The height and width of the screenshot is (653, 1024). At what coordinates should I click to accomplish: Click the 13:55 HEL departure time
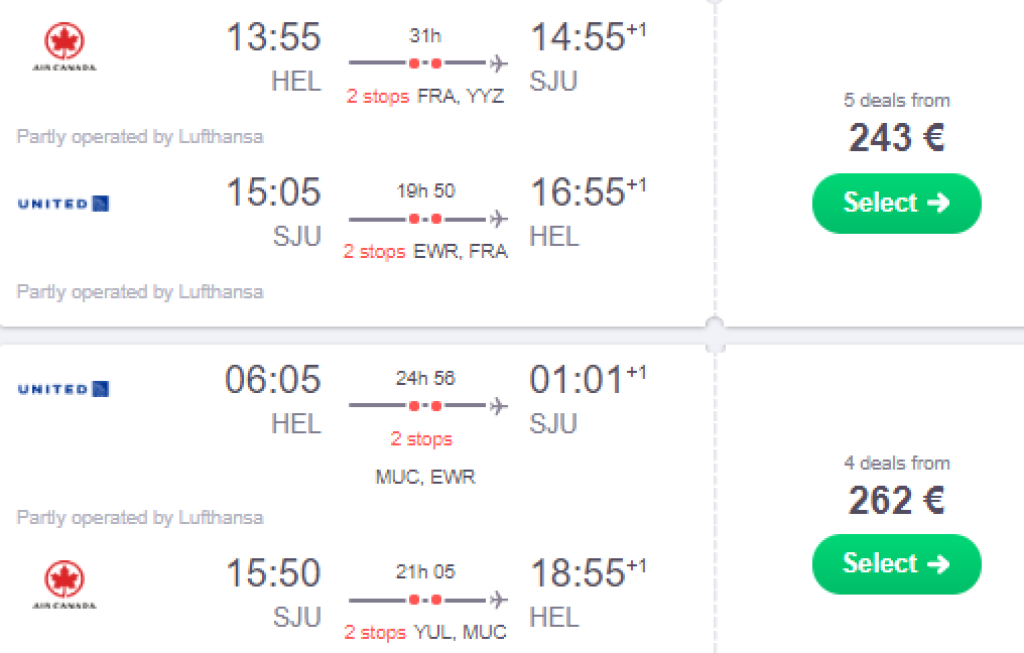click(x=273, y=38)
